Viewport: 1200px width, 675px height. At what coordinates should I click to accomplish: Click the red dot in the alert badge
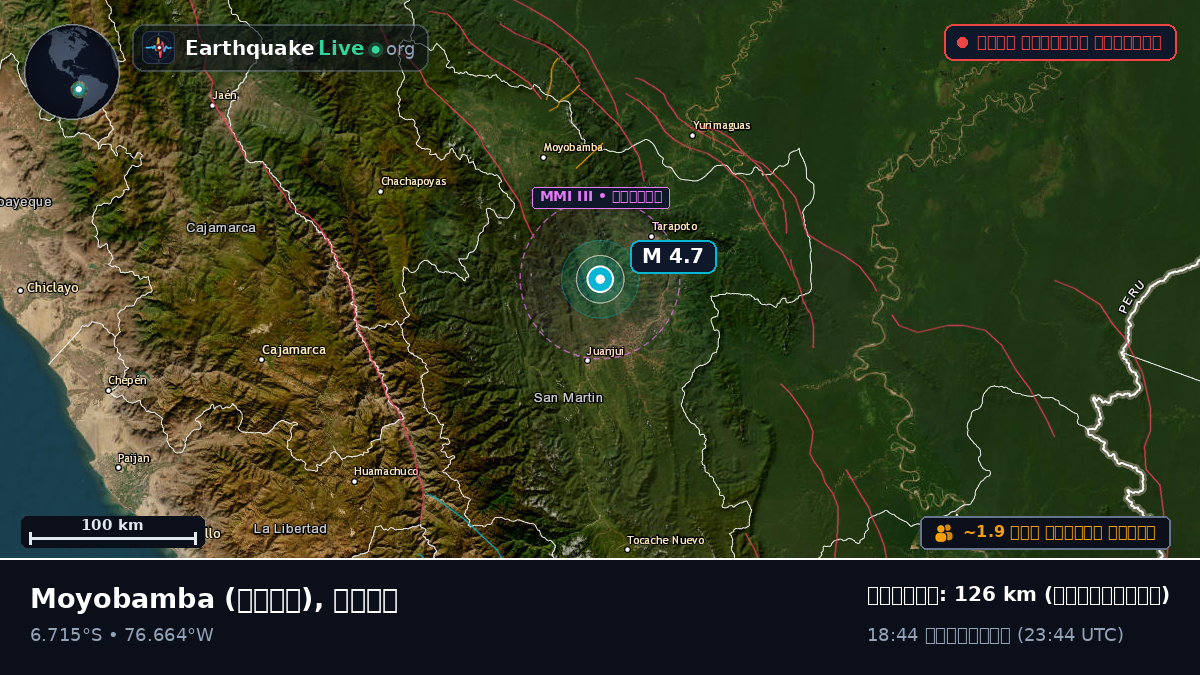962,42
